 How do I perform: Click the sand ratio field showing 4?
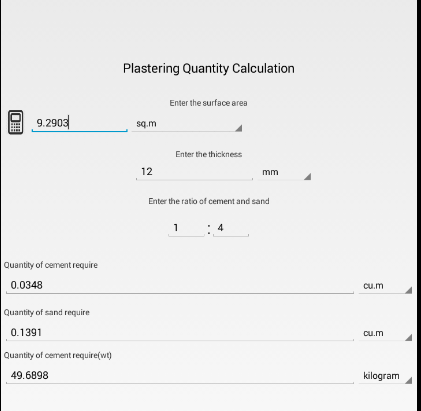coord(231,228)
